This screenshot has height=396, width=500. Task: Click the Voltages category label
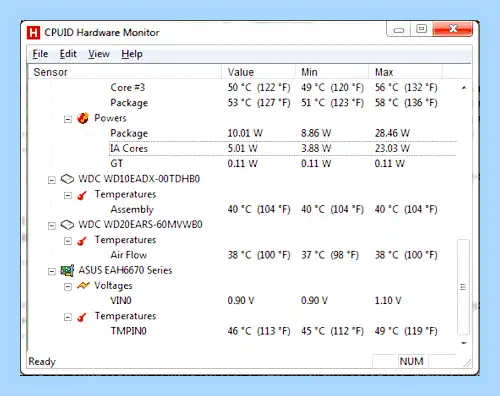tap(113, 286)
